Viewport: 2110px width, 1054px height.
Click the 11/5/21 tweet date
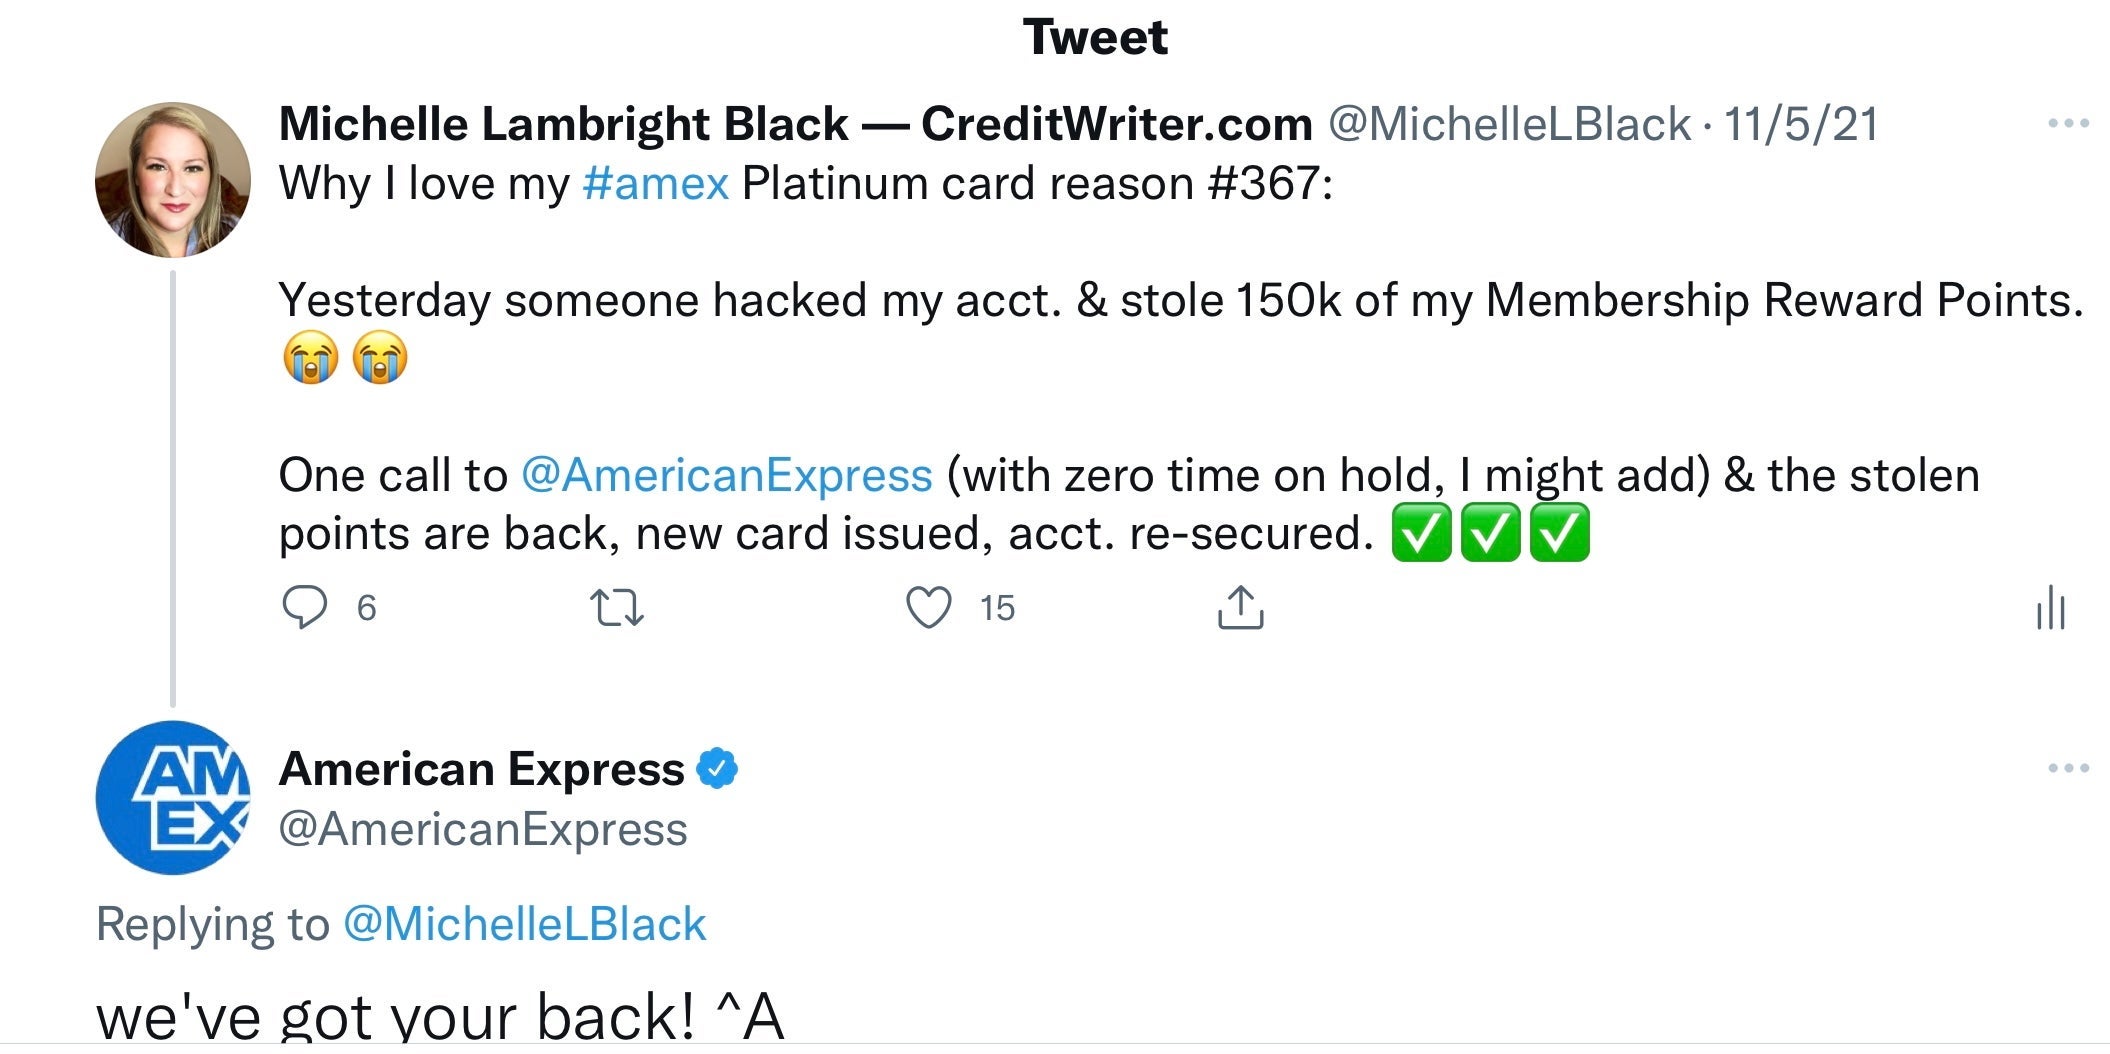1800,124
